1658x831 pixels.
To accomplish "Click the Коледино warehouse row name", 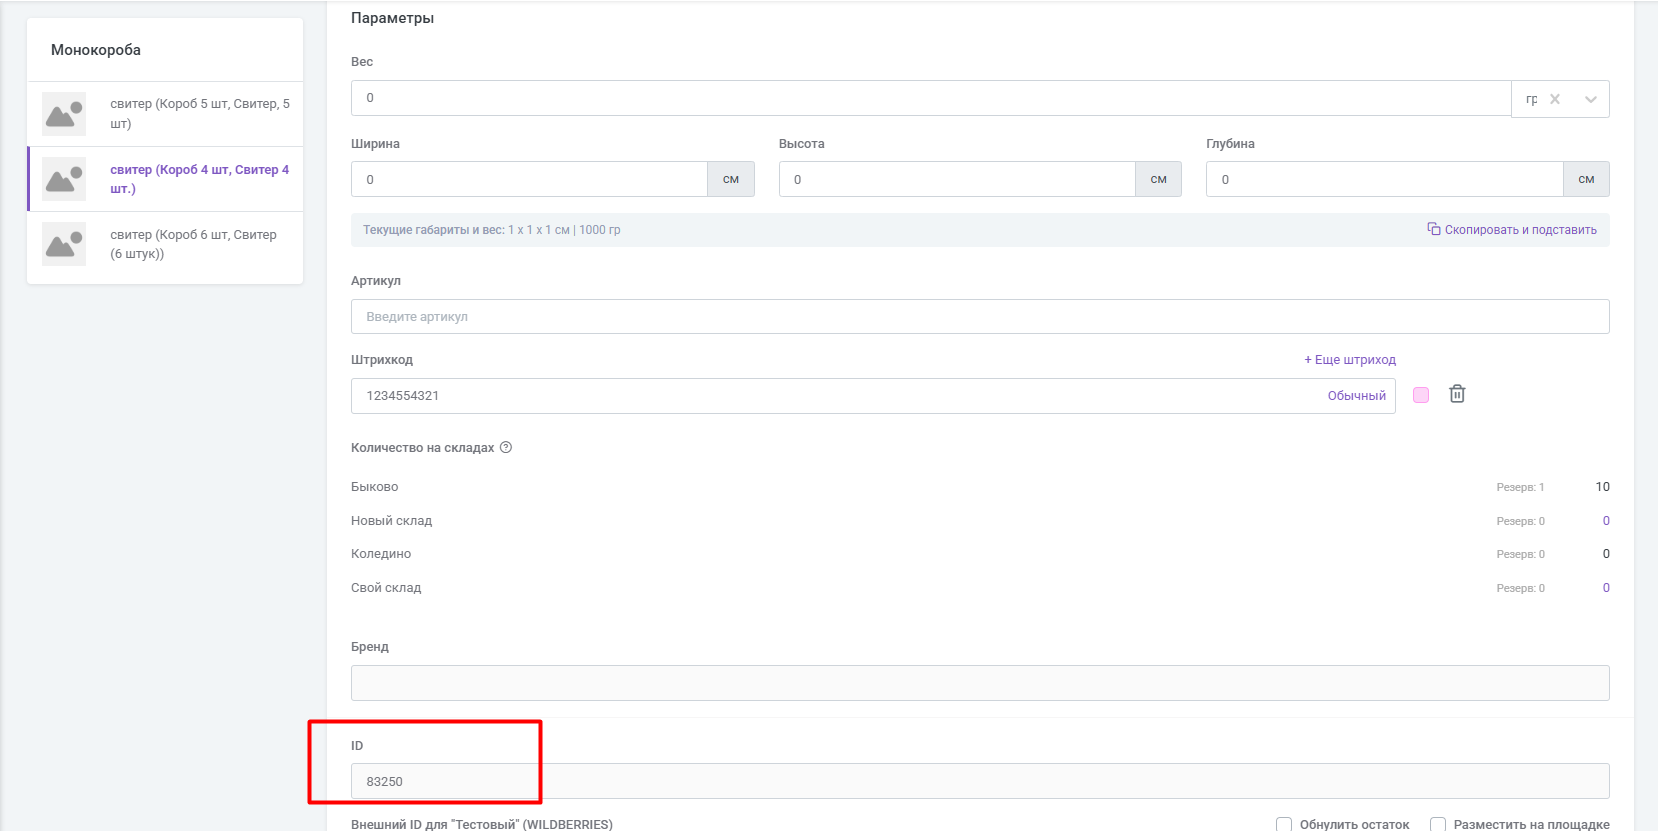I will tap(381, 554).
